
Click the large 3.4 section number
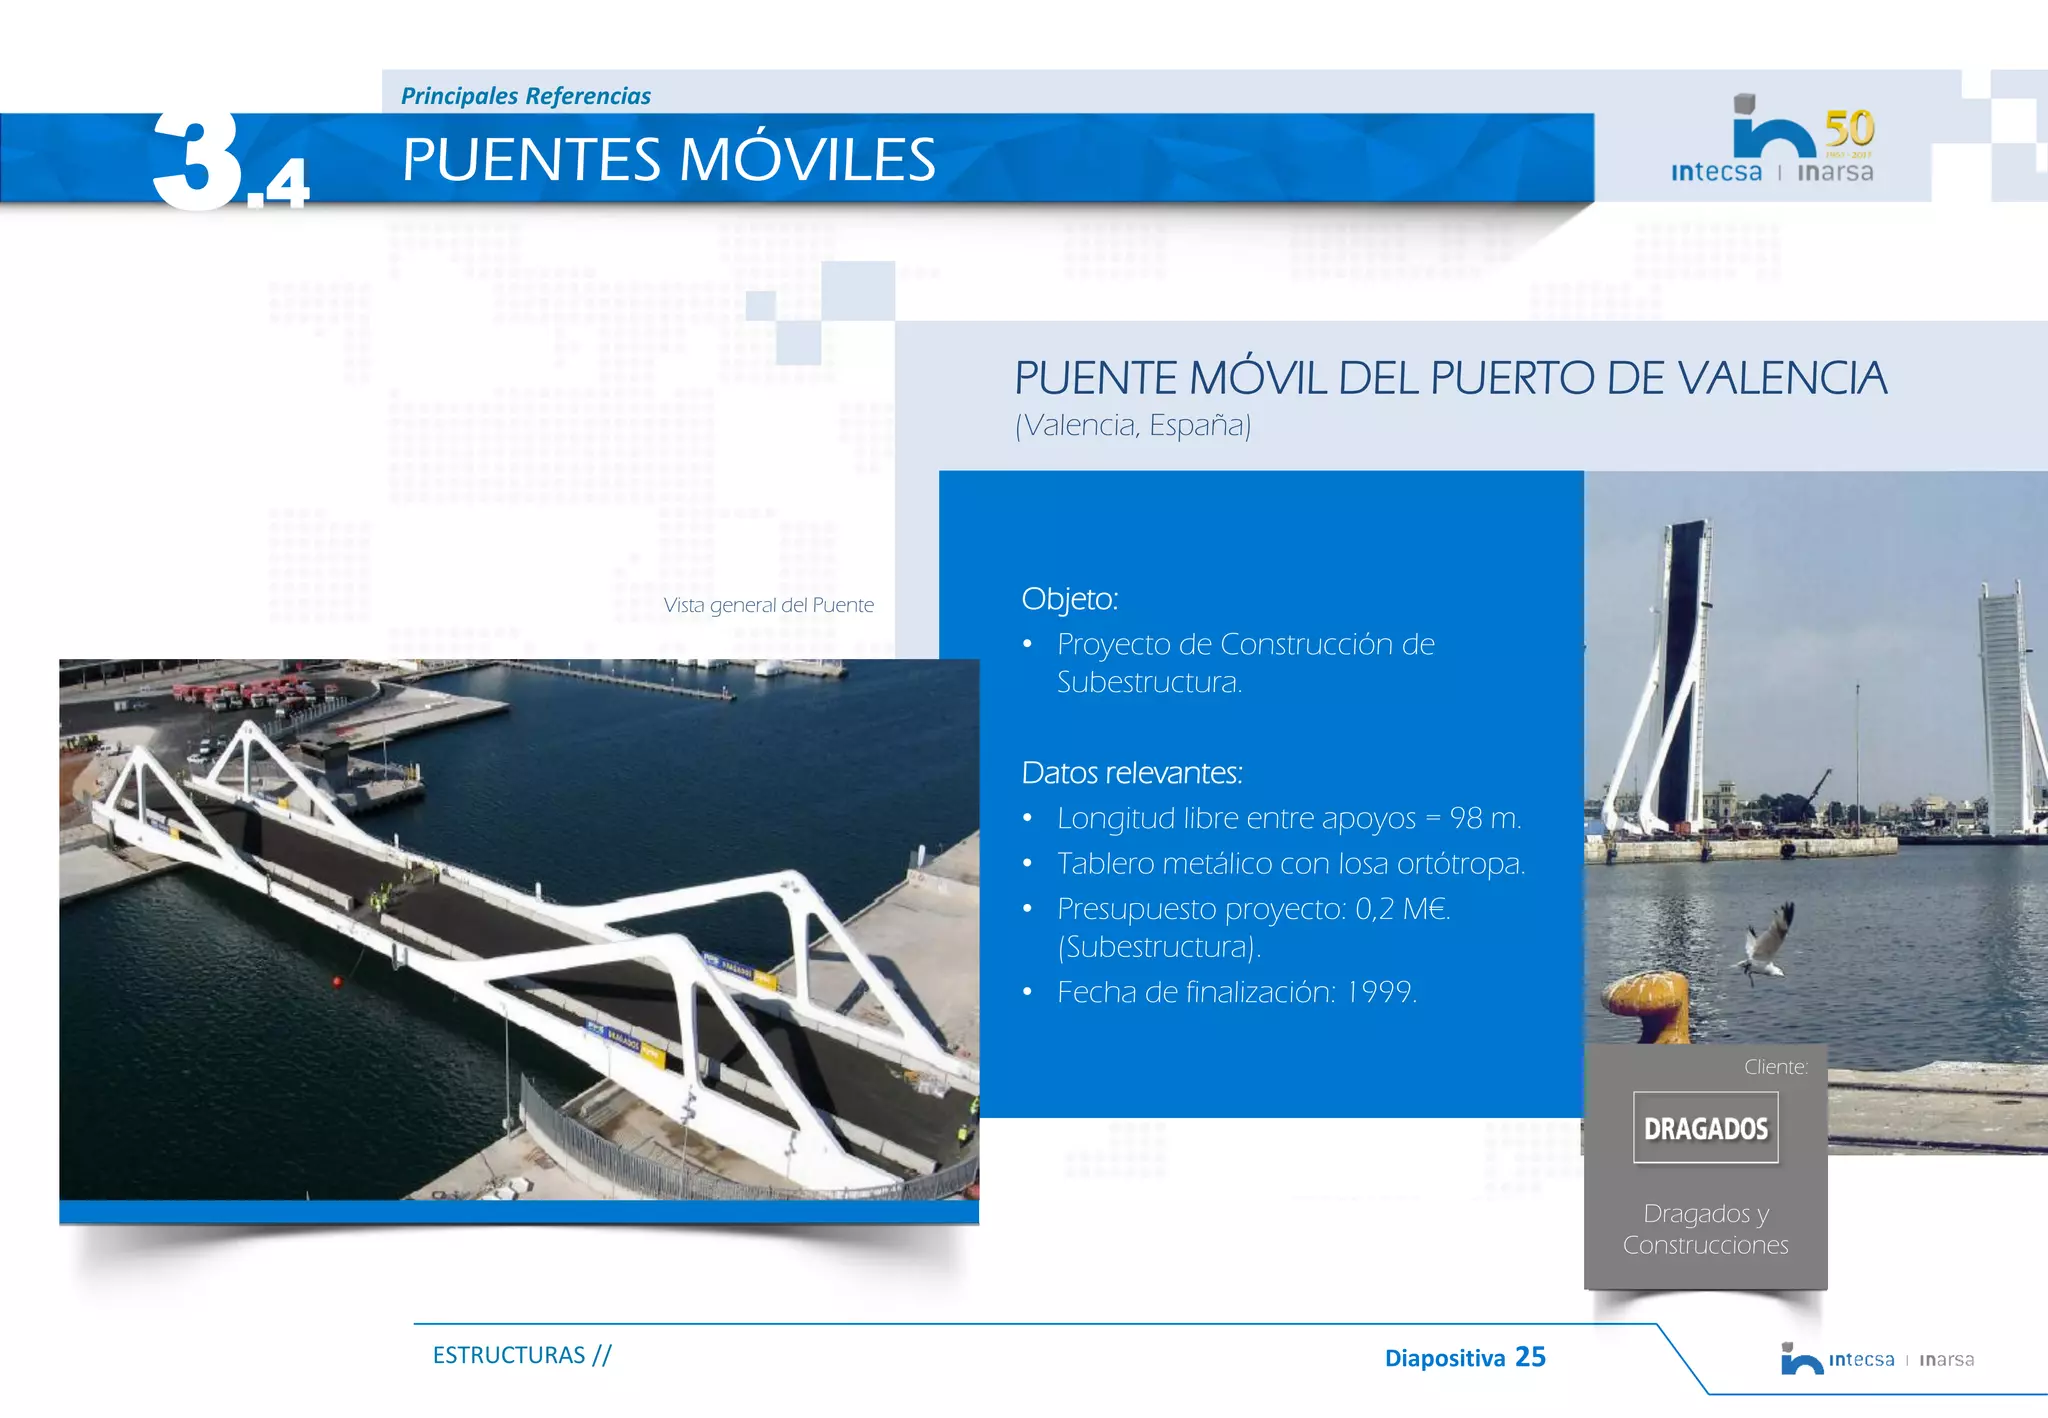[x=229, y=163]
